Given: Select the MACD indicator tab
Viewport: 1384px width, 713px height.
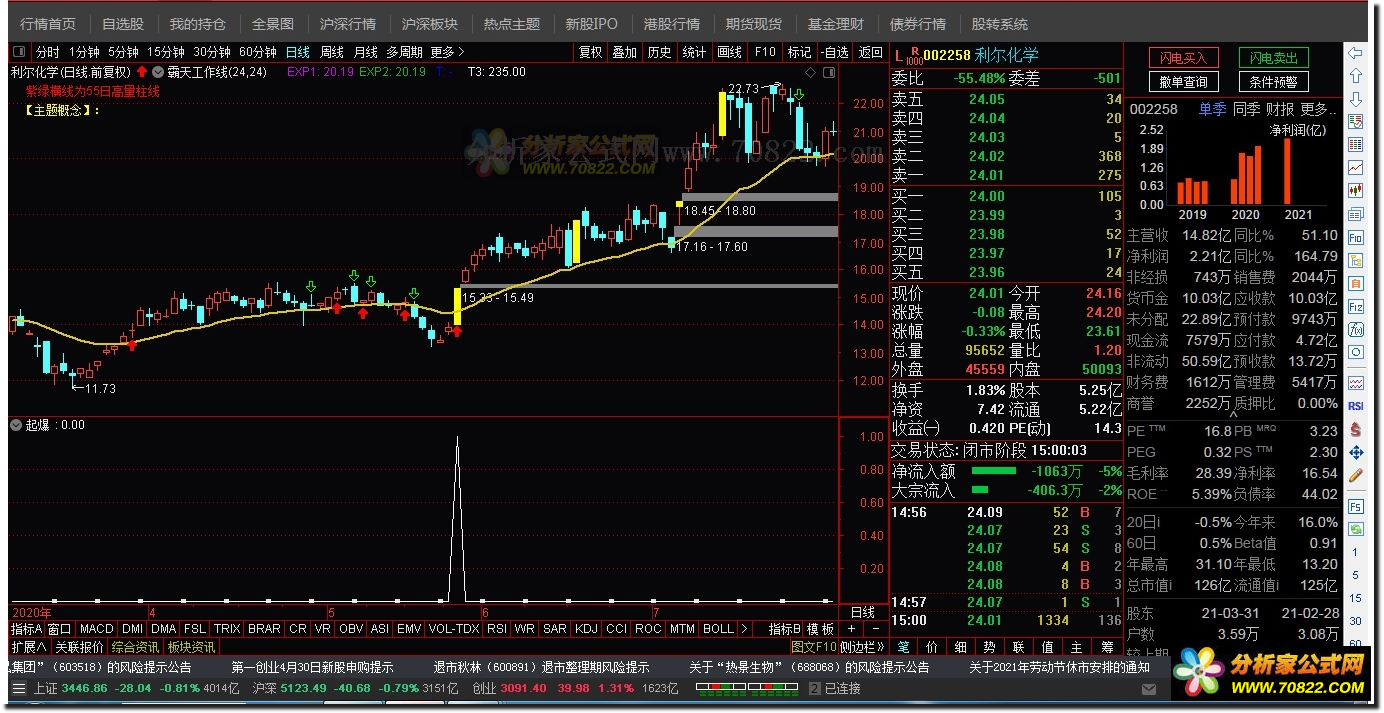Looking at the screenshot, I should pos(97,629).
